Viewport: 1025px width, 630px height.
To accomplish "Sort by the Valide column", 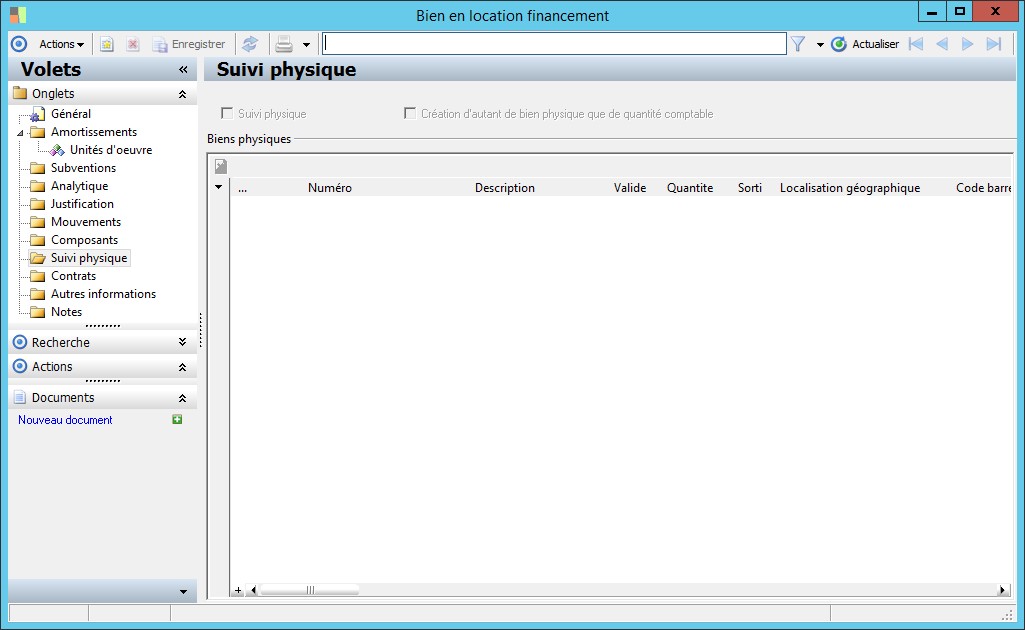I will [x=630, y=188].
